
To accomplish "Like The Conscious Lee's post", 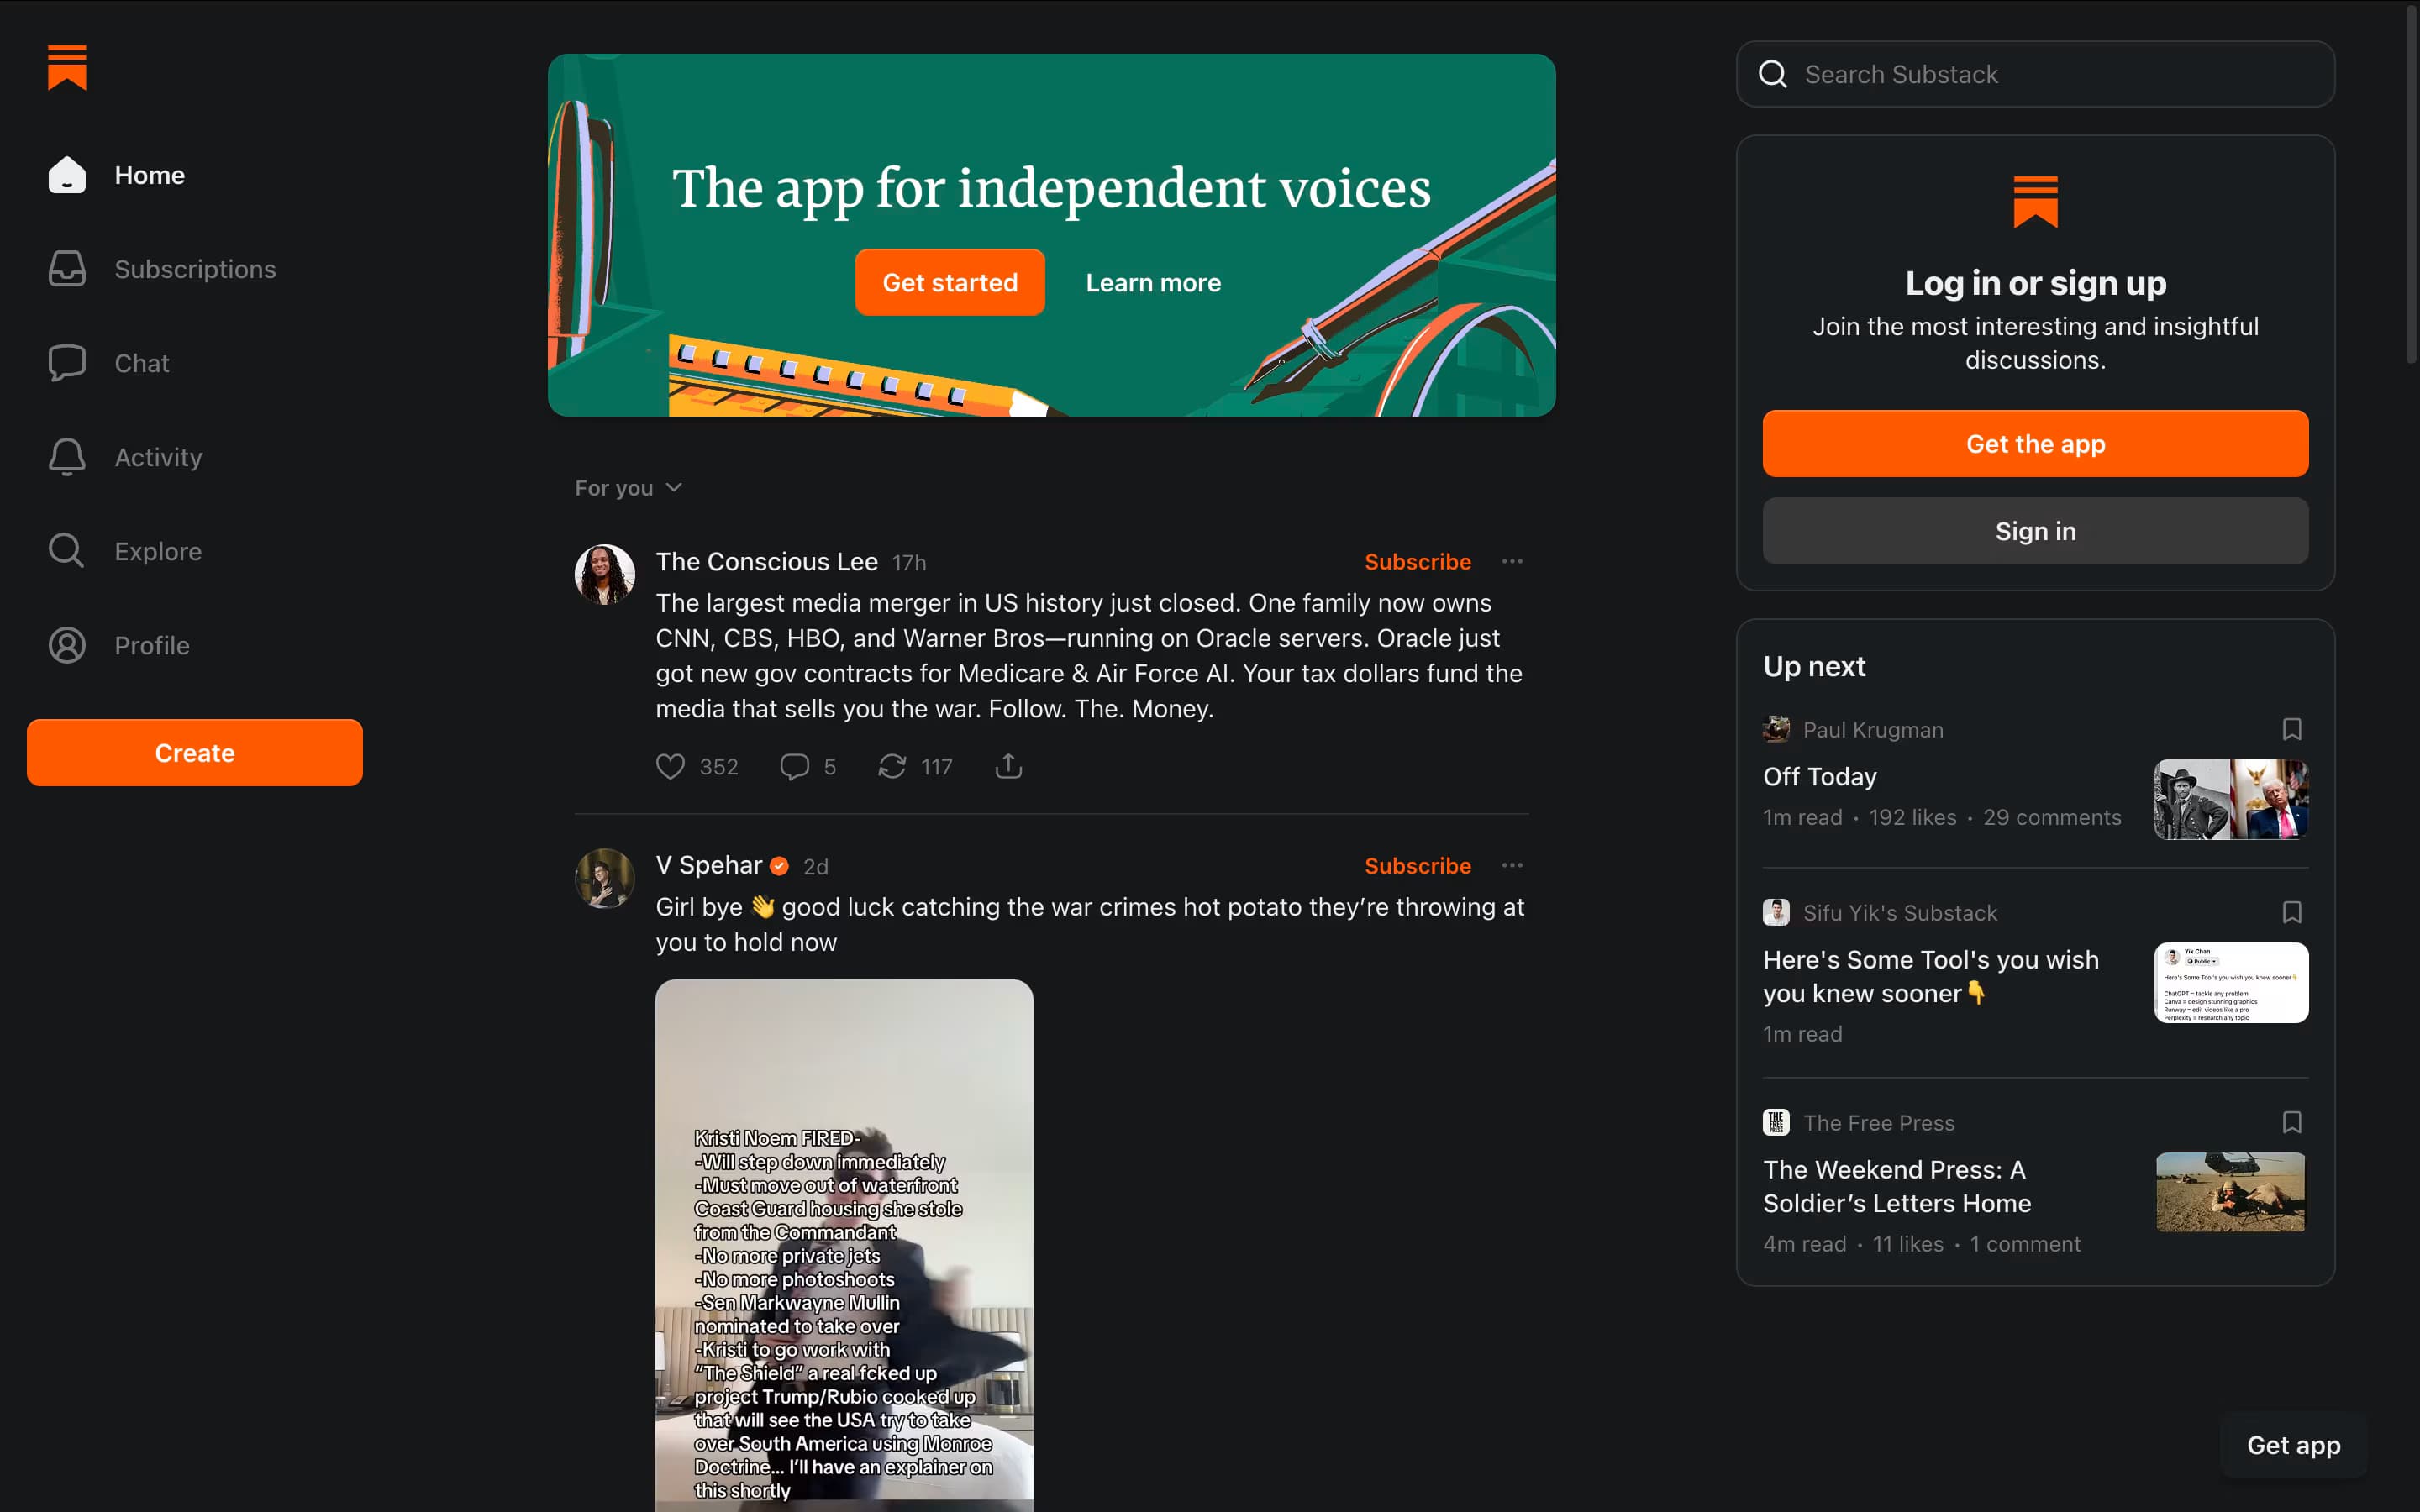I will [670, 766].
